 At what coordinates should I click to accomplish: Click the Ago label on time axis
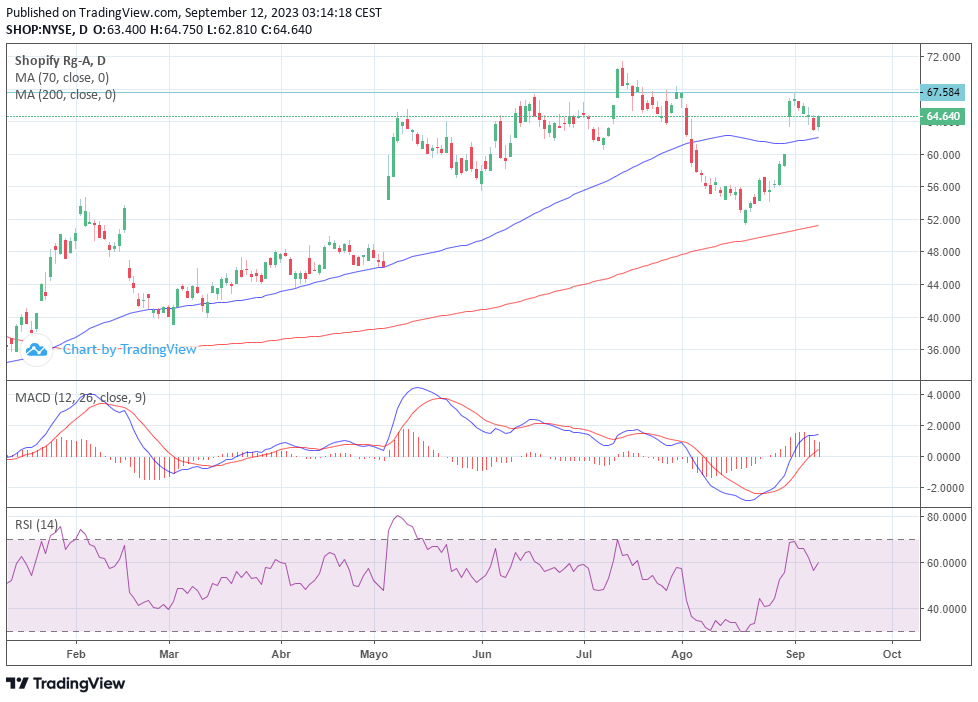pos(682,654)
